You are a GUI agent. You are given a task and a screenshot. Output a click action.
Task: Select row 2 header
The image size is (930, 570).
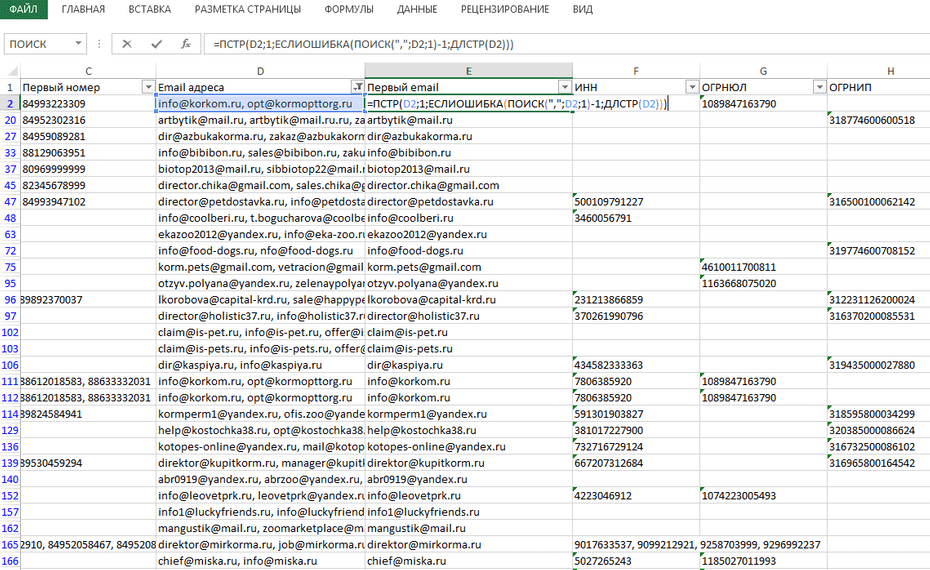[x=10, y=104]
